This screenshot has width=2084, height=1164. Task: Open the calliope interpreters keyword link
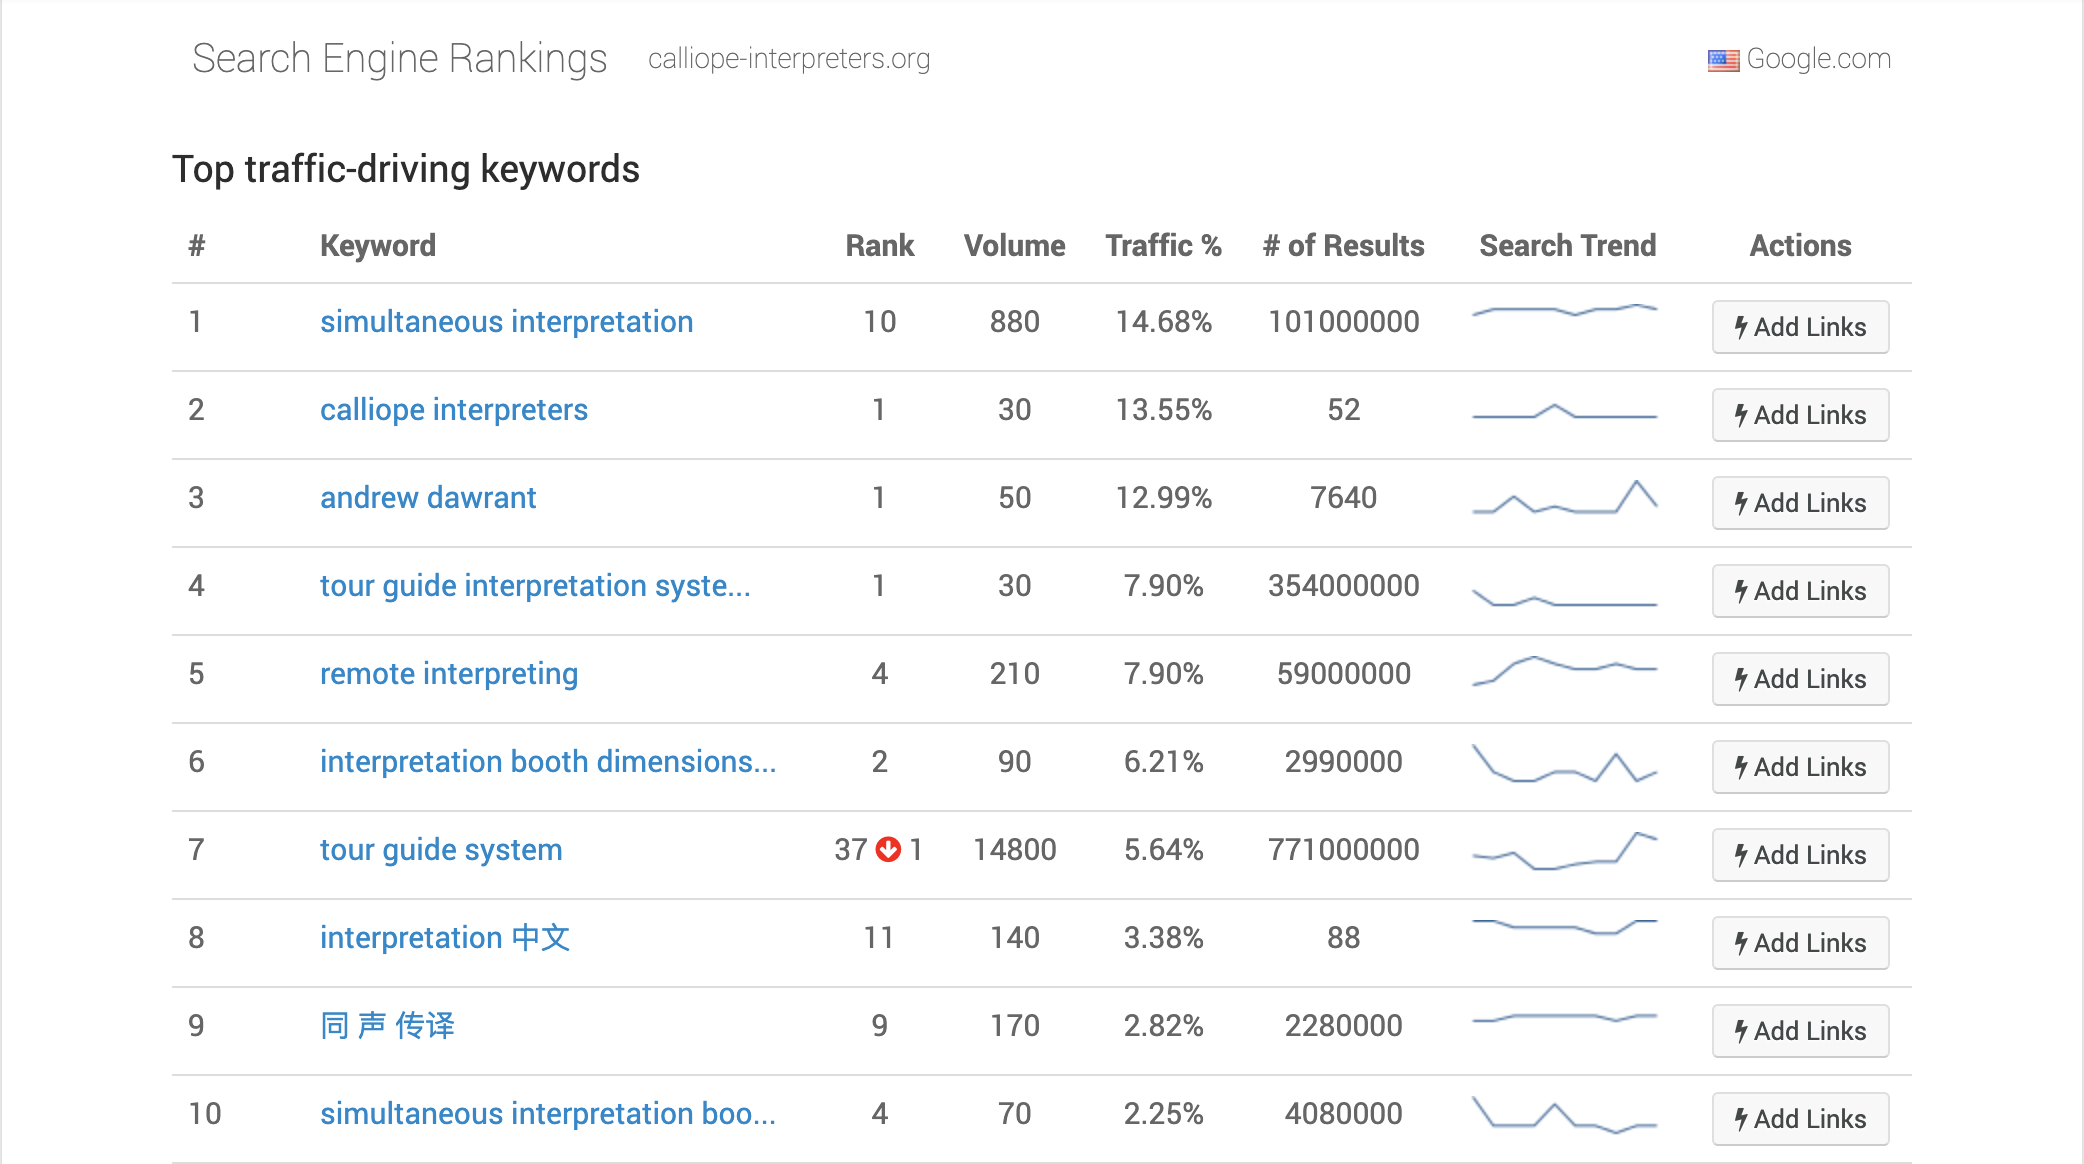click(453, 410)
